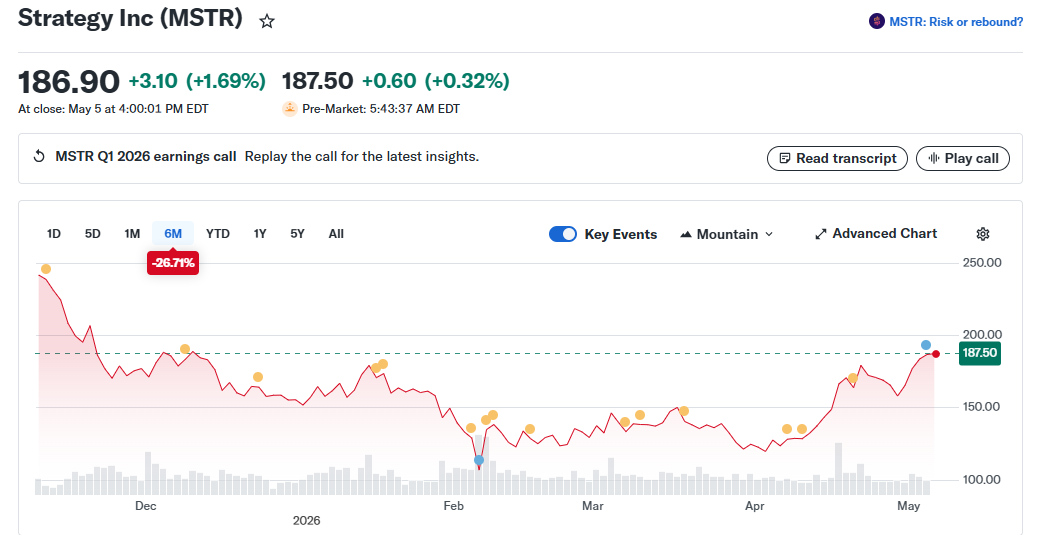Viewport: 1037px width, 535px height.
Task: Switch the chart to YTD
Action: pos(218,233)
